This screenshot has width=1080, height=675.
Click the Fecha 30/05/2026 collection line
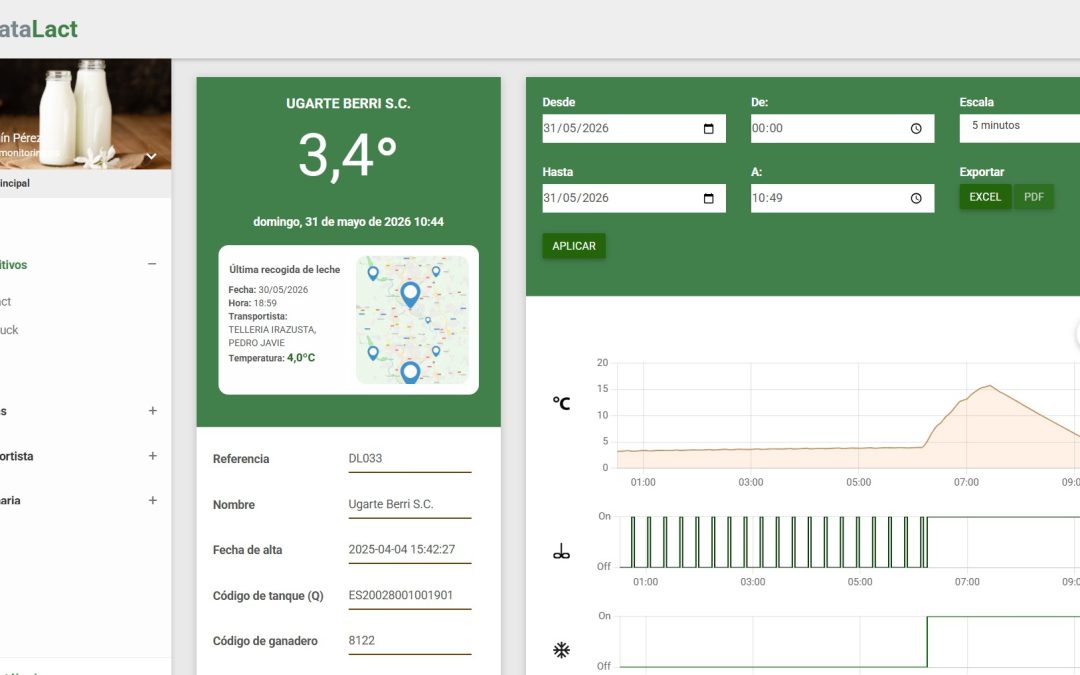coord(269,290)
